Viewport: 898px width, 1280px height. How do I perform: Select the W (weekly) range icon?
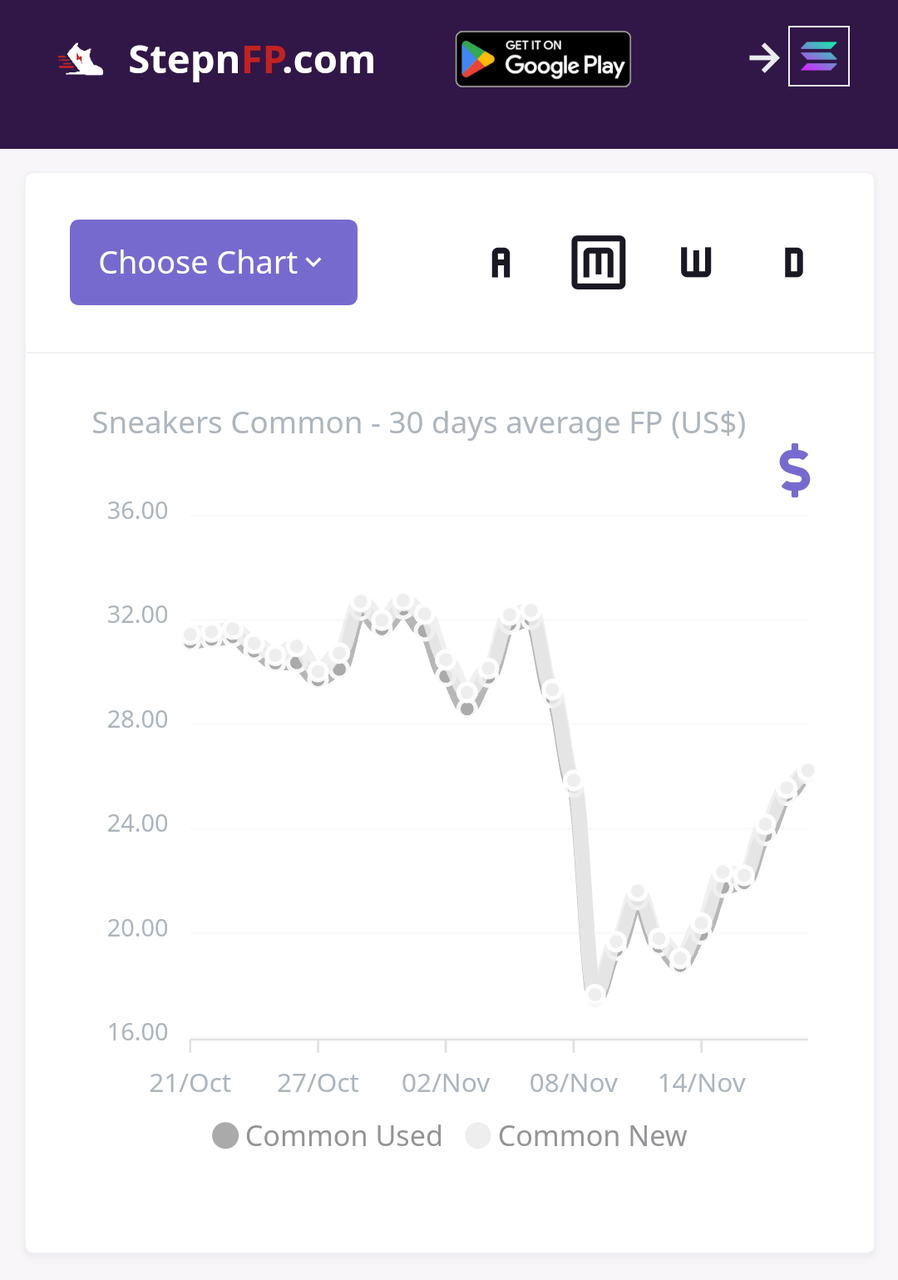click(695, 263)
